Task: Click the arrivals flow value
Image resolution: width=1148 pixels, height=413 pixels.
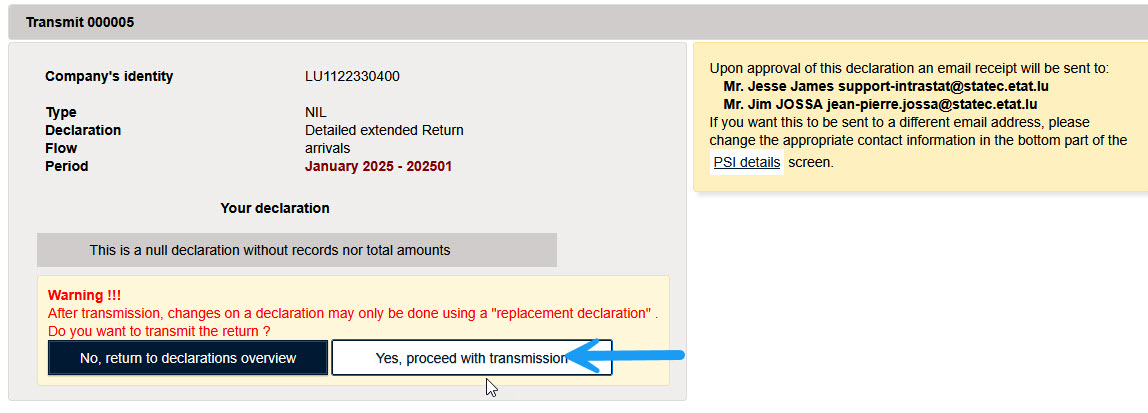Action: [x=327, y=148]
